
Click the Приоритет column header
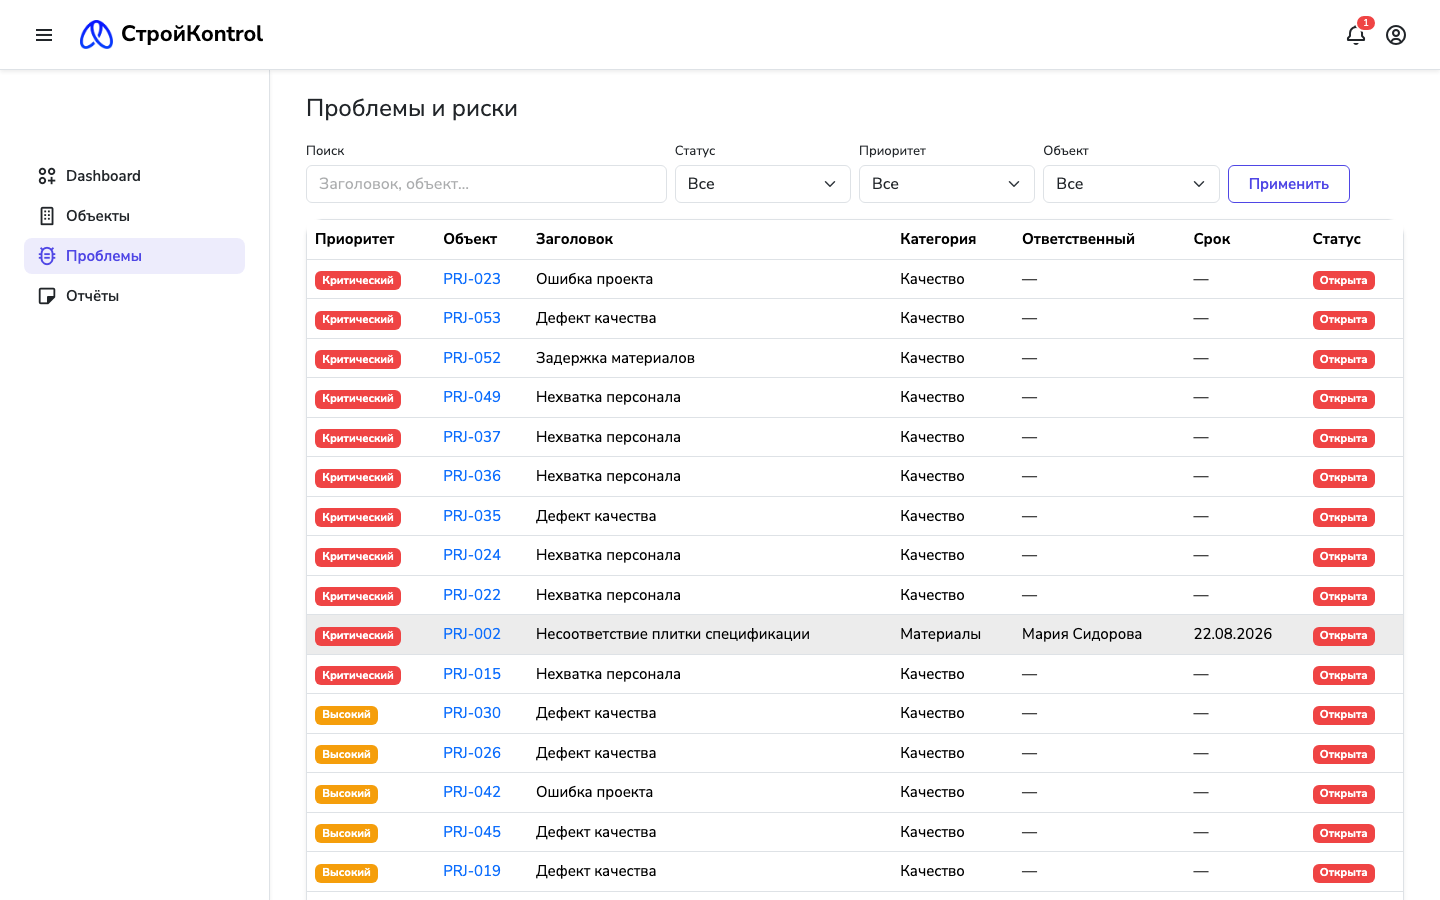(354, 239)
